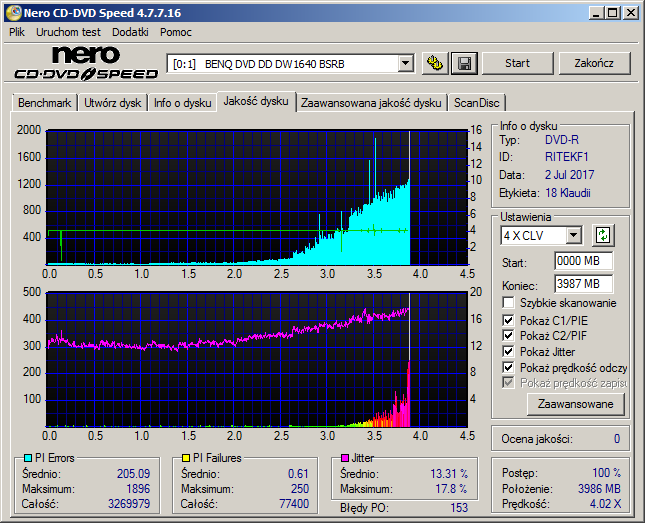Click the Błędy PO value 153
Image resolution: width=645 pixels, height=523 pixels.
(x=459, y=508)
